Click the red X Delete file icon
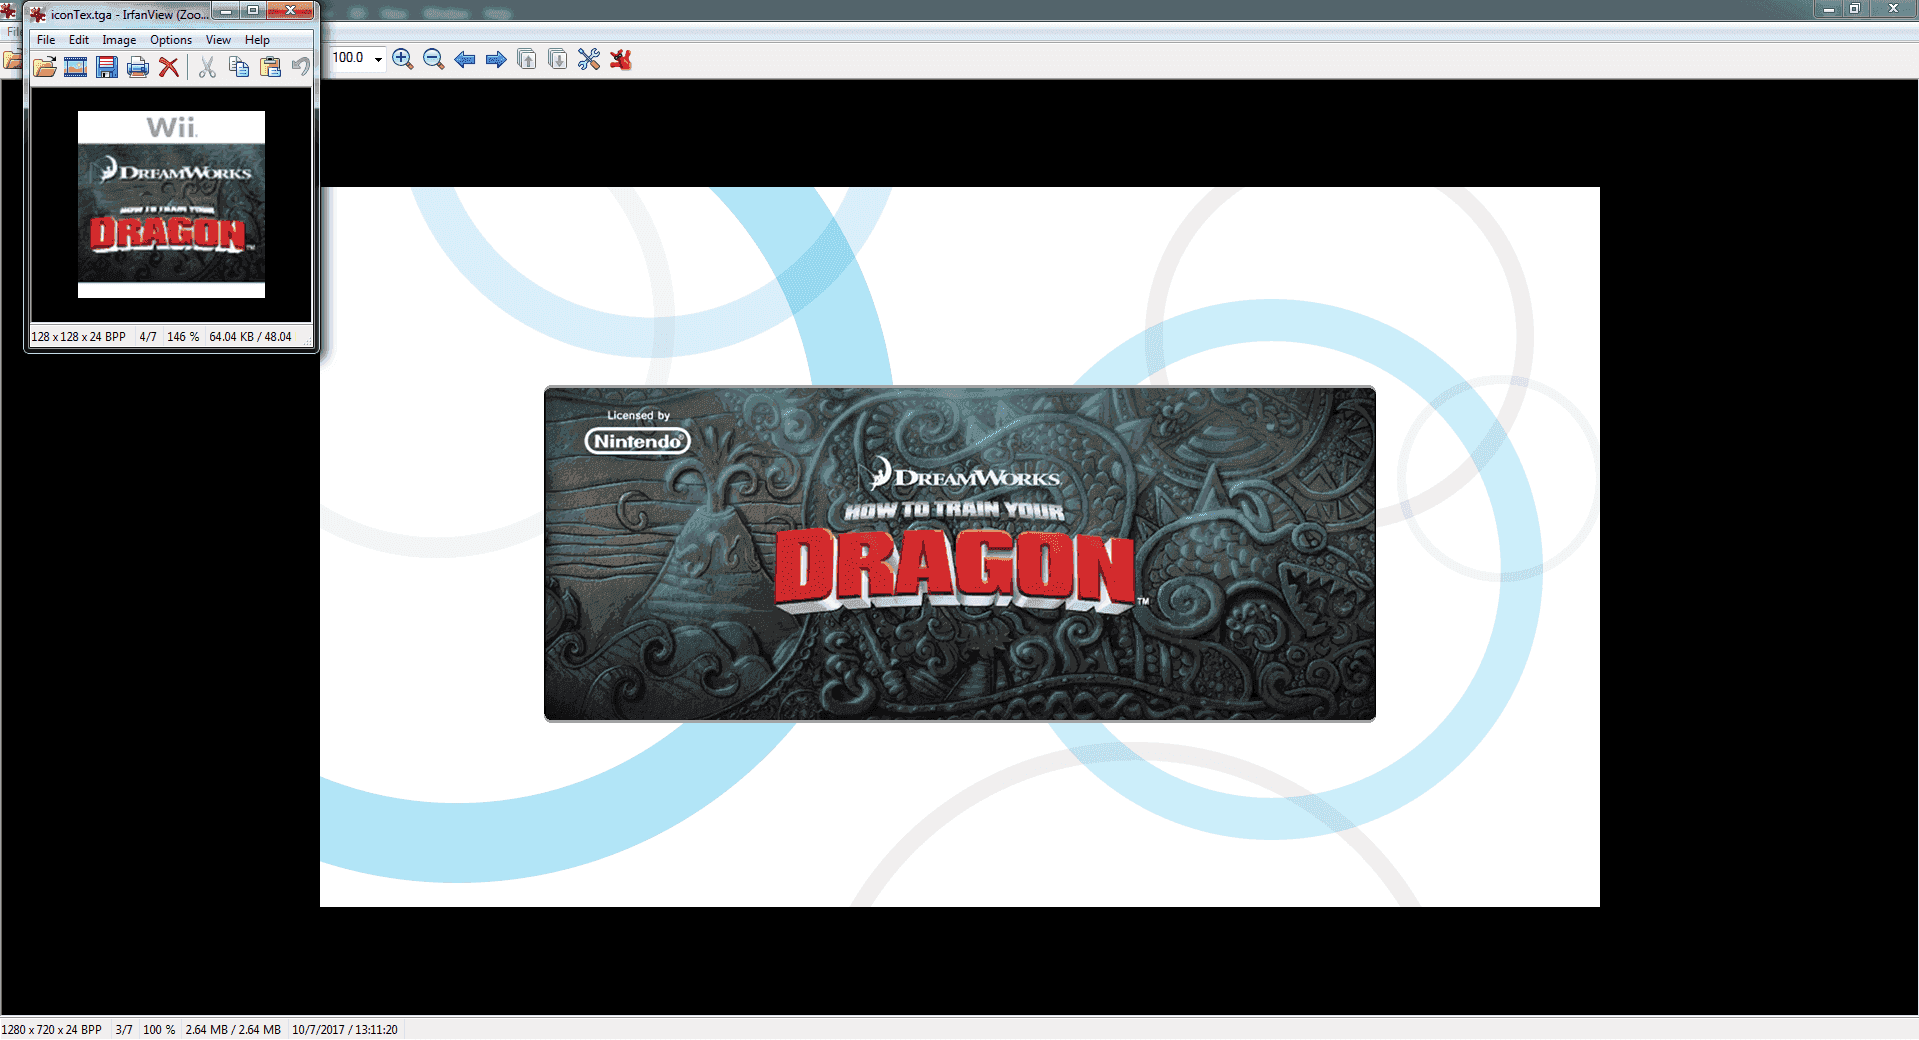This screenshot has width=1919, height=1040. click(x=169, y=67)
